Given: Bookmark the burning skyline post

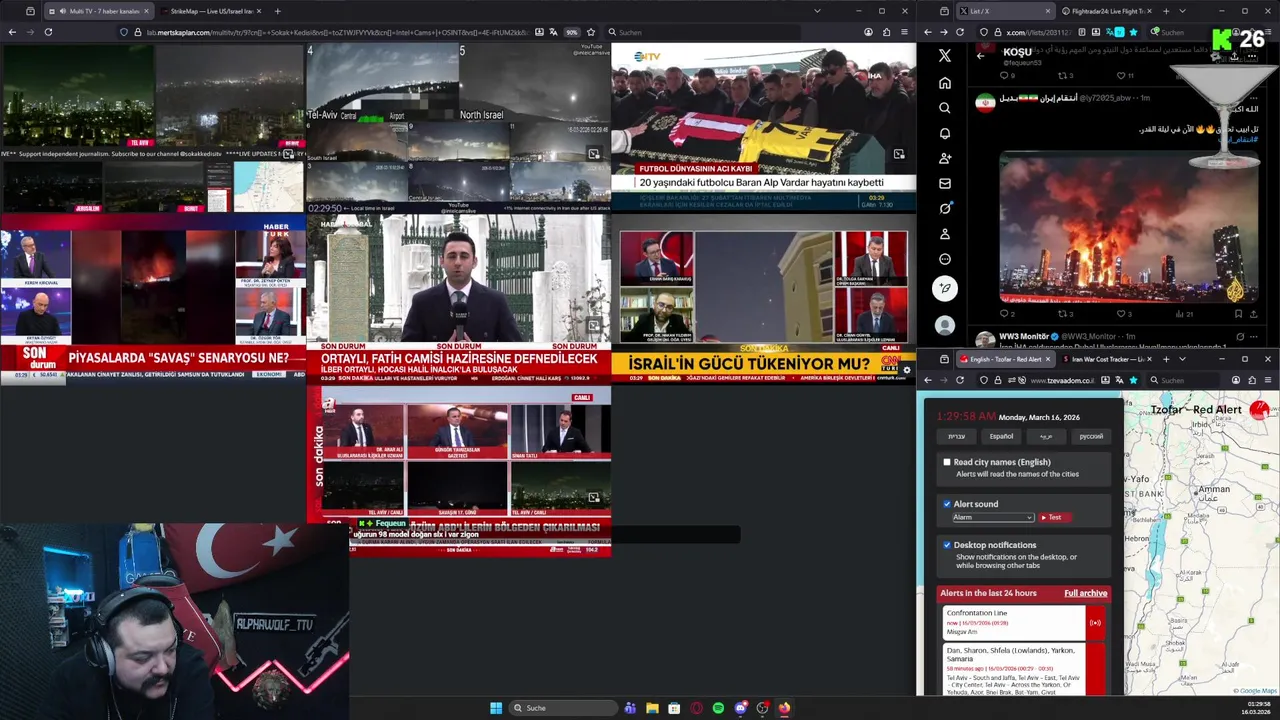Looking at the screenshot, I should tap(1237, 314).
